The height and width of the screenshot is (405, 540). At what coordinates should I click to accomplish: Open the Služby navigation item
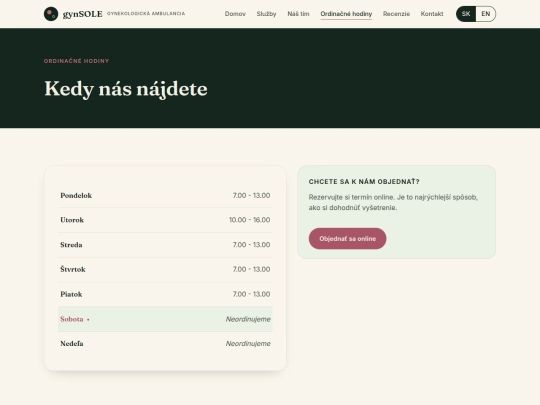266,14
